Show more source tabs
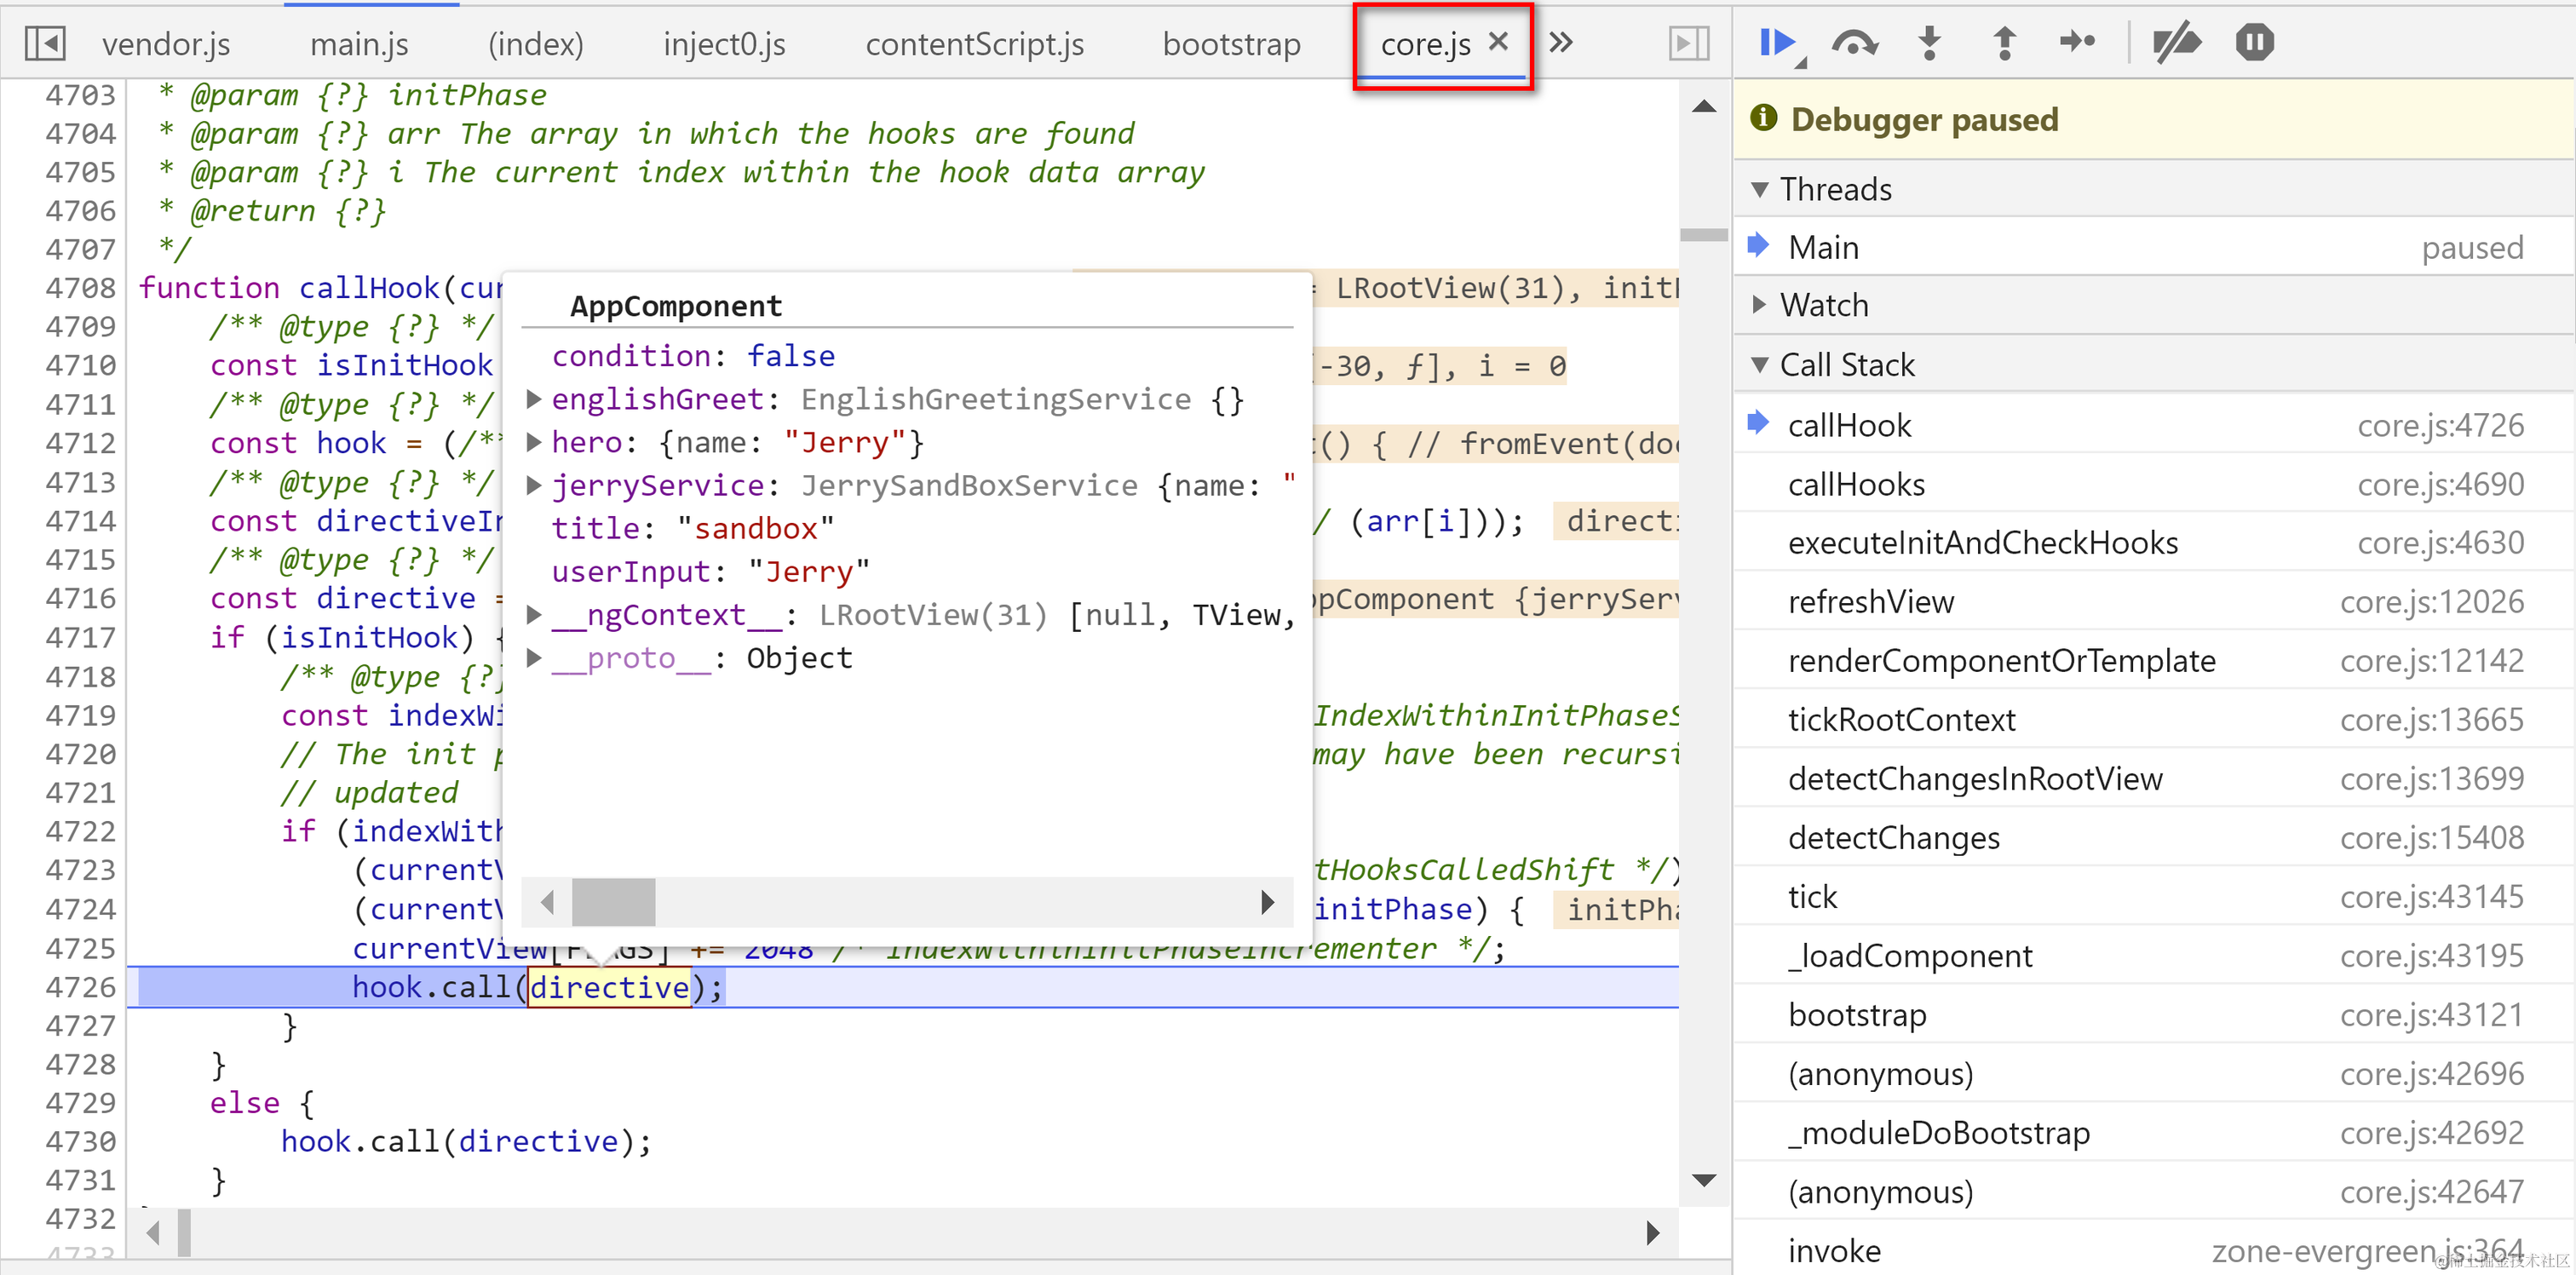The width and height of the screenshot is (2576, 1275). click(1561, 43)
